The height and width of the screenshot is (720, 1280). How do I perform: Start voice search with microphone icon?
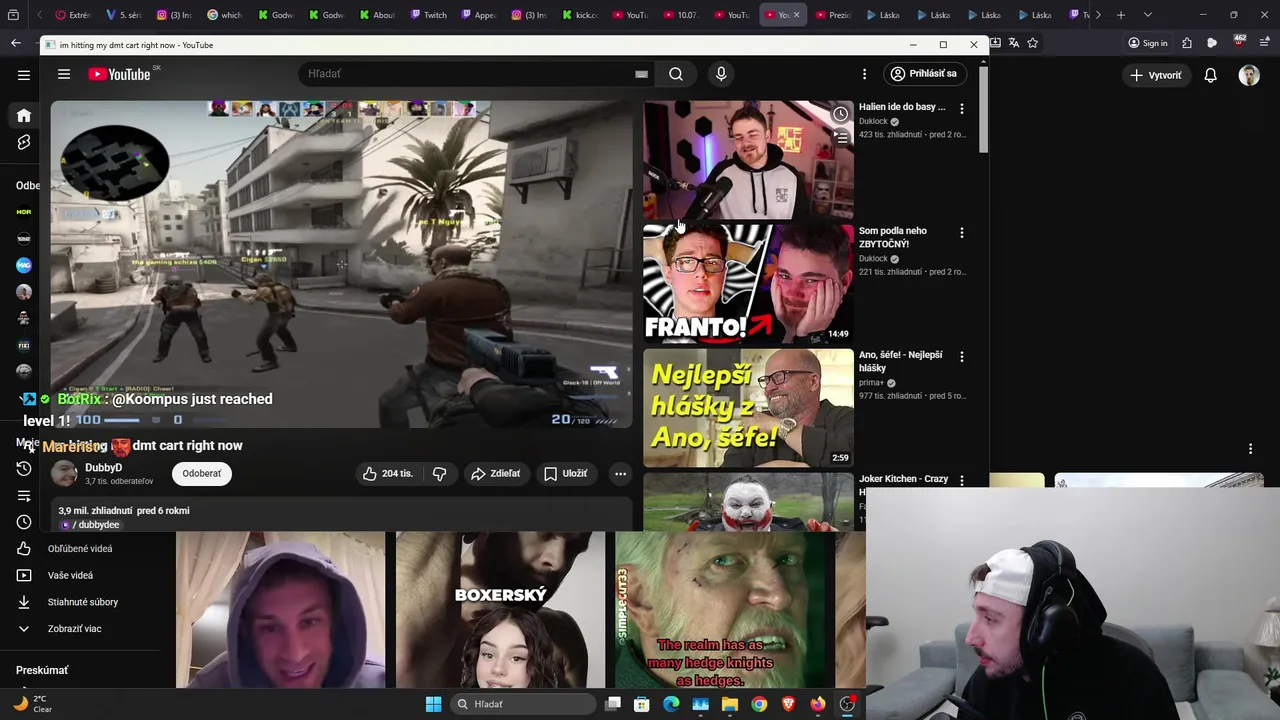pos(721,74)
